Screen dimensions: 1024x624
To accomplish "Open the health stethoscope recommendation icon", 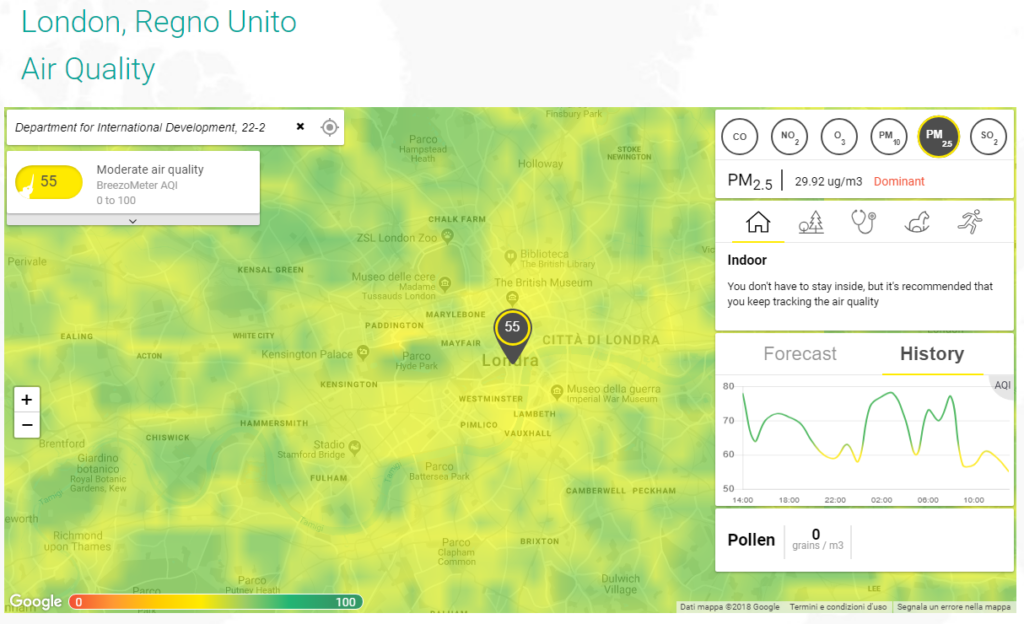I will [863, 222].
